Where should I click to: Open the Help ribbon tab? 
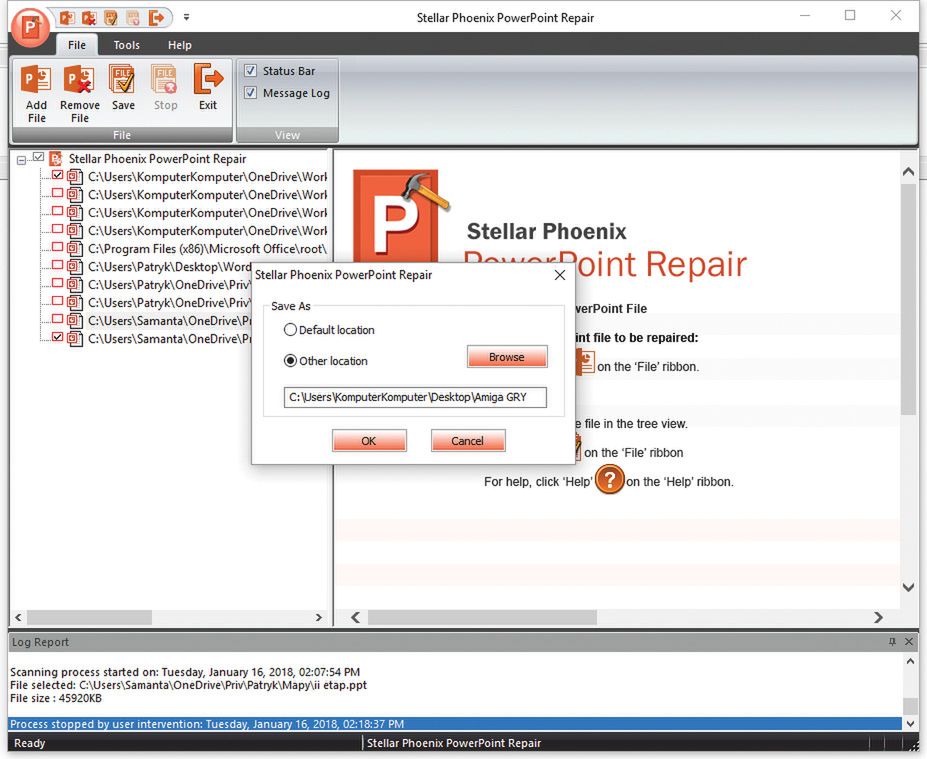[x=180, y=45]
